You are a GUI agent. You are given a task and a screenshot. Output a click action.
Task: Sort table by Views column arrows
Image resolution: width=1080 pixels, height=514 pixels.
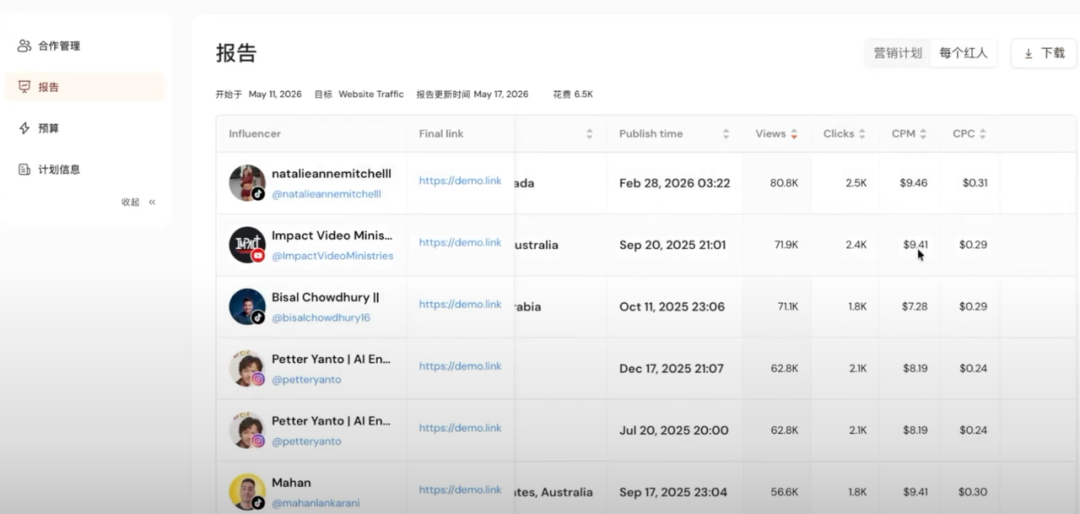click(x=794, y=134)
